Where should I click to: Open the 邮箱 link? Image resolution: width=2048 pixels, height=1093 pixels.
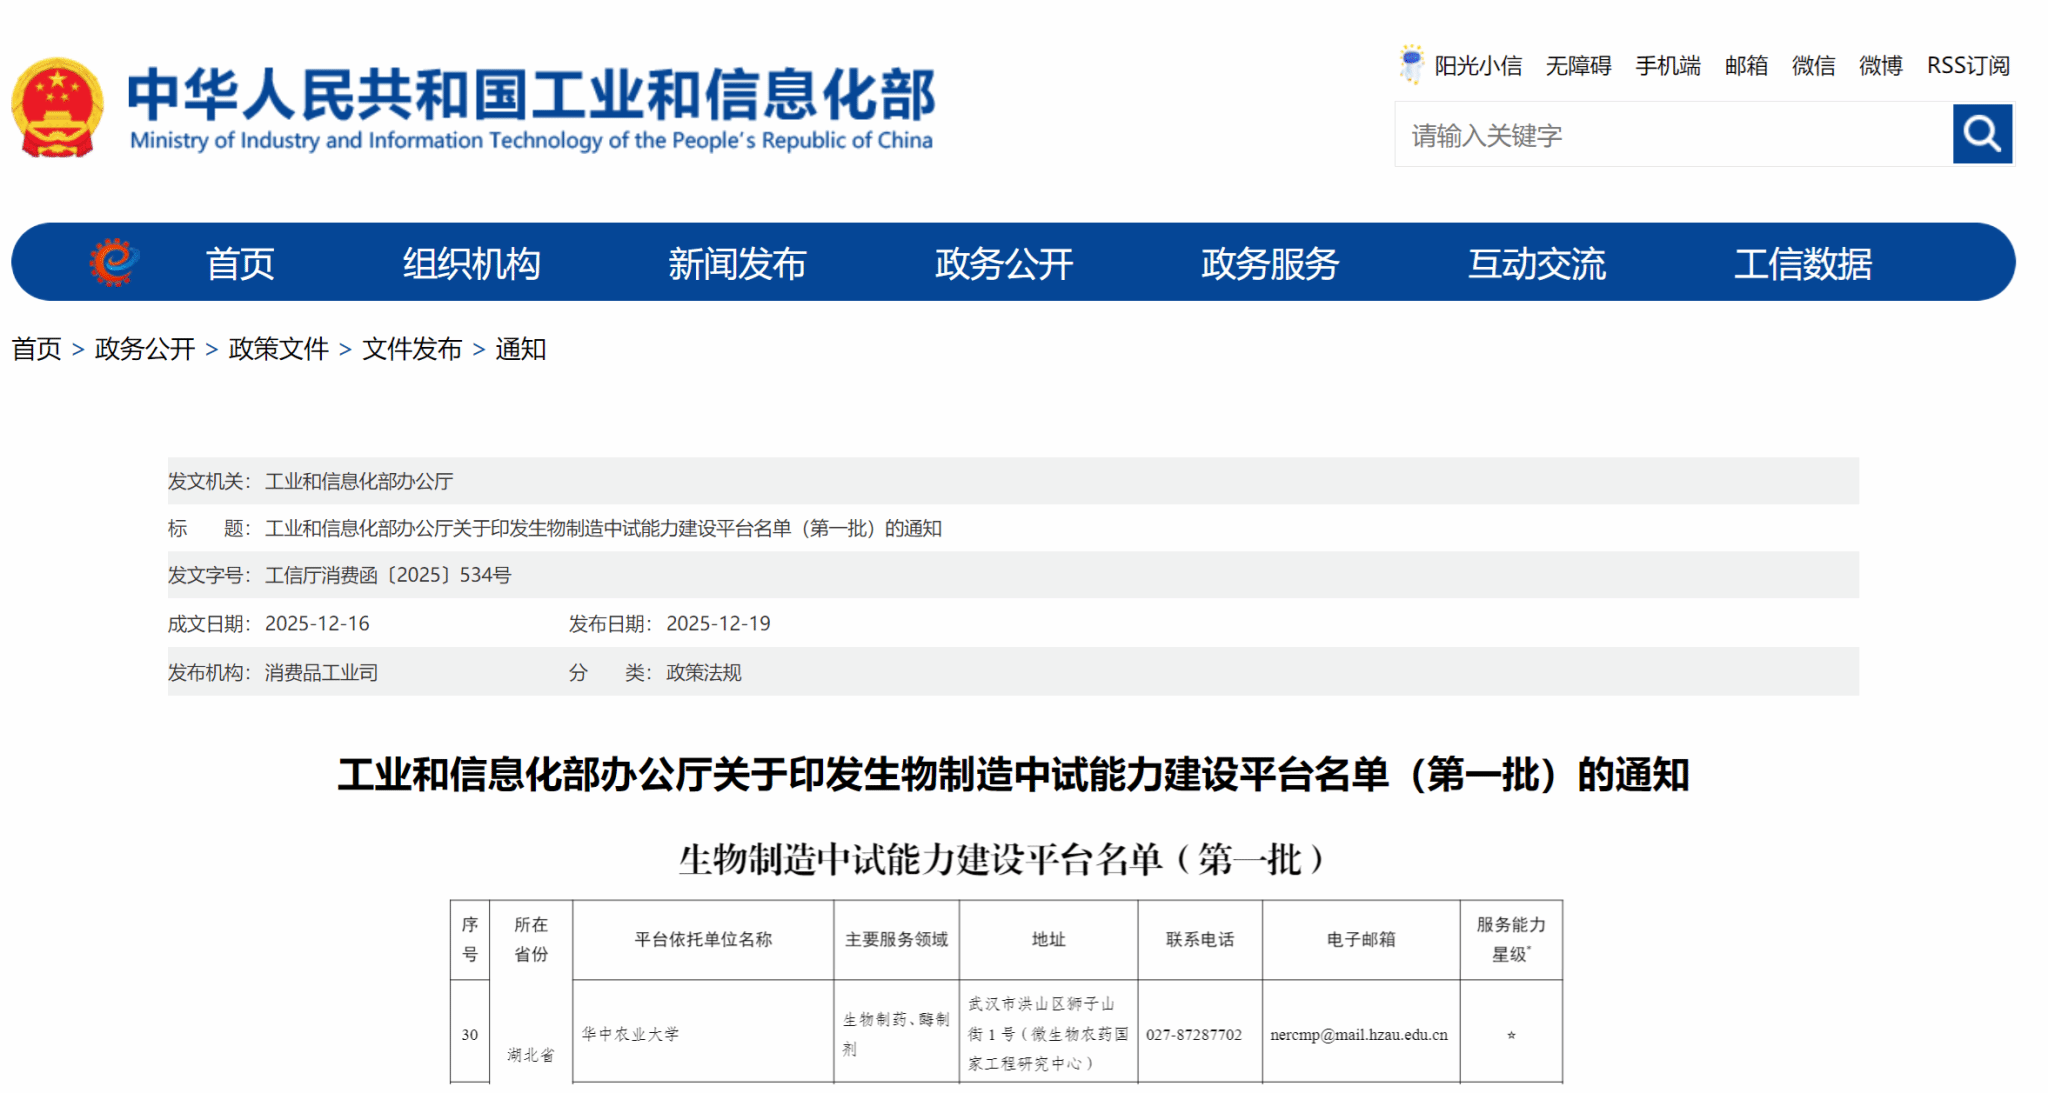1746,65
